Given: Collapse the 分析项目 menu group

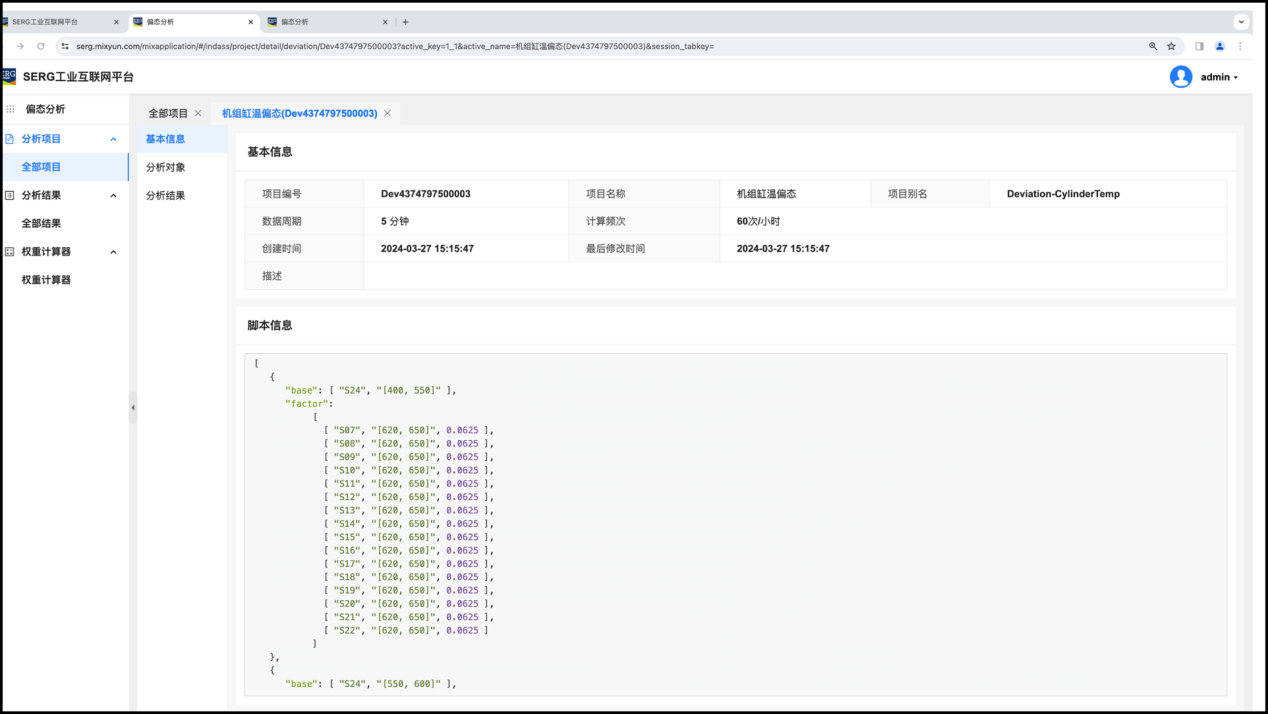Looking at the screenshot, I should [113, 139].
